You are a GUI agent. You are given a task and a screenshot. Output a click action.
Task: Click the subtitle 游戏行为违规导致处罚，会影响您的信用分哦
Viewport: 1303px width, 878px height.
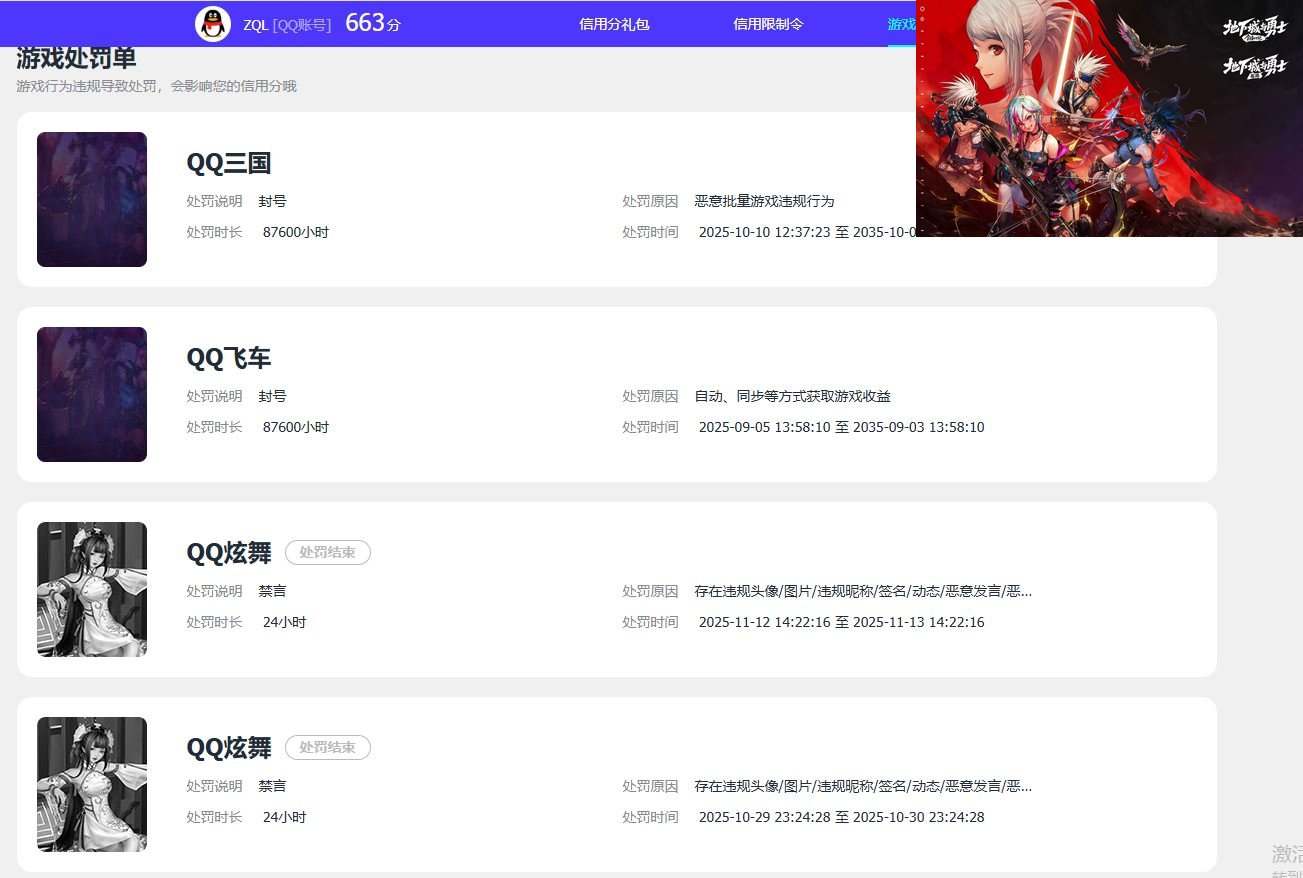156,86
